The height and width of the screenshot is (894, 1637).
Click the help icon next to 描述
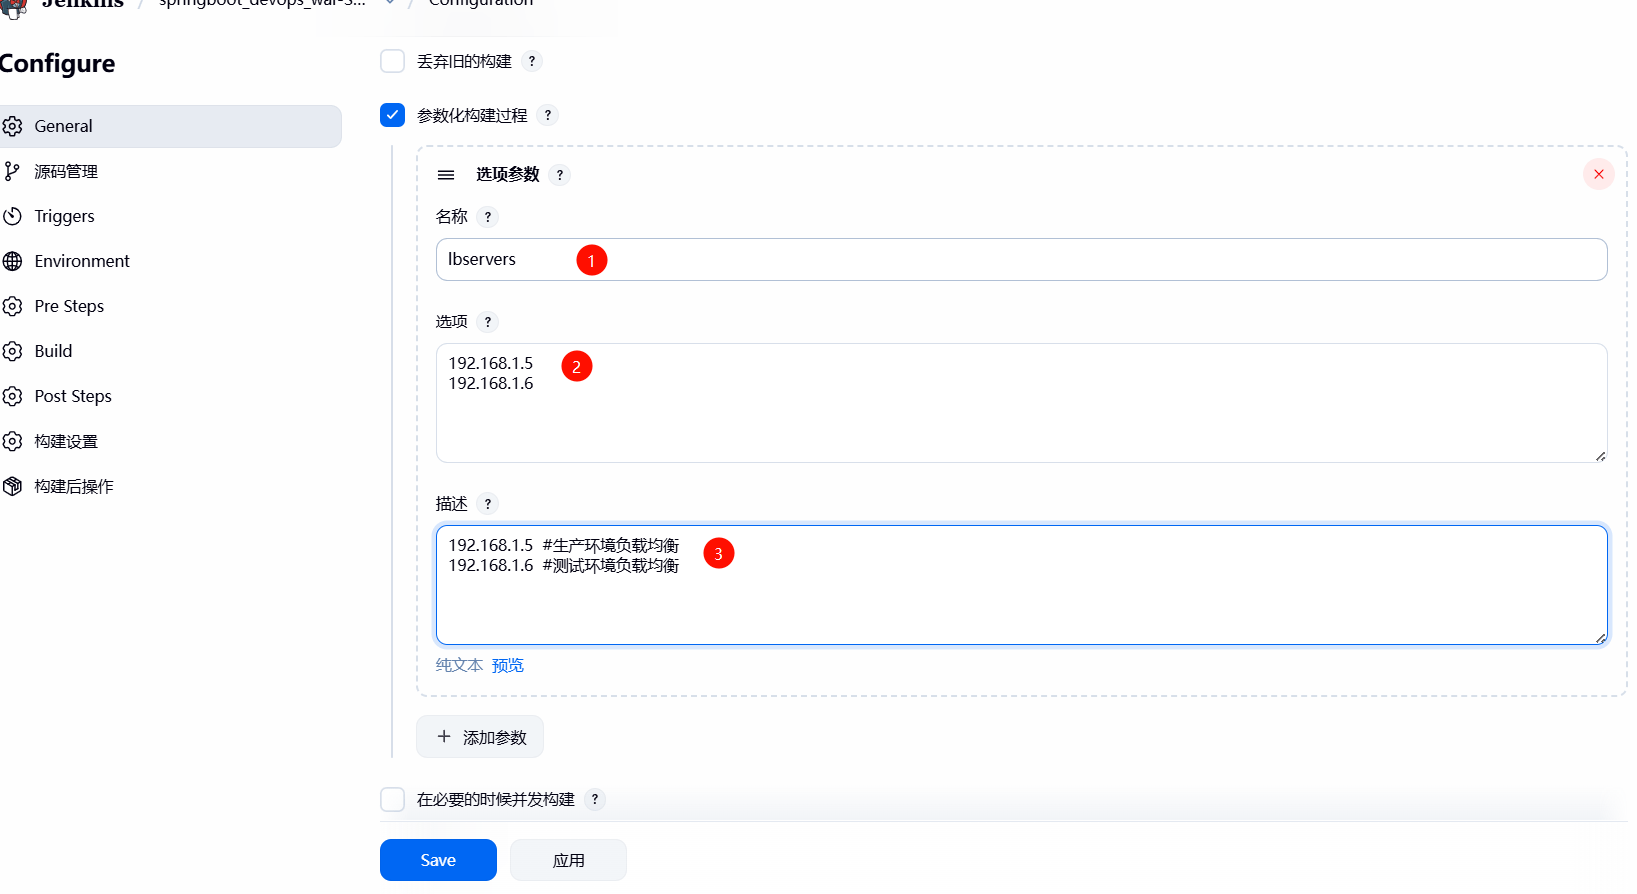(x=488, y=504)
